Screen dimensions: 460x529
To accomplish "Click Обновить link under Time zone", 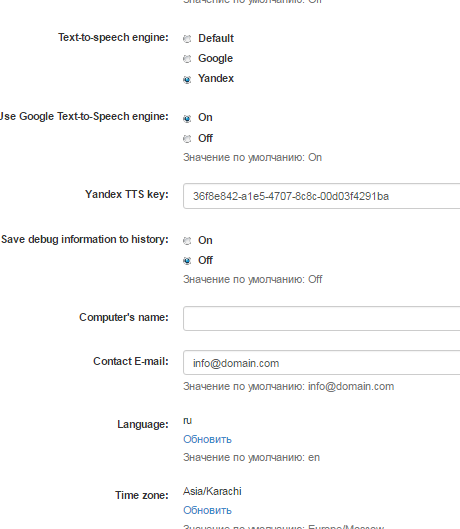I will [x=207, y=510].
